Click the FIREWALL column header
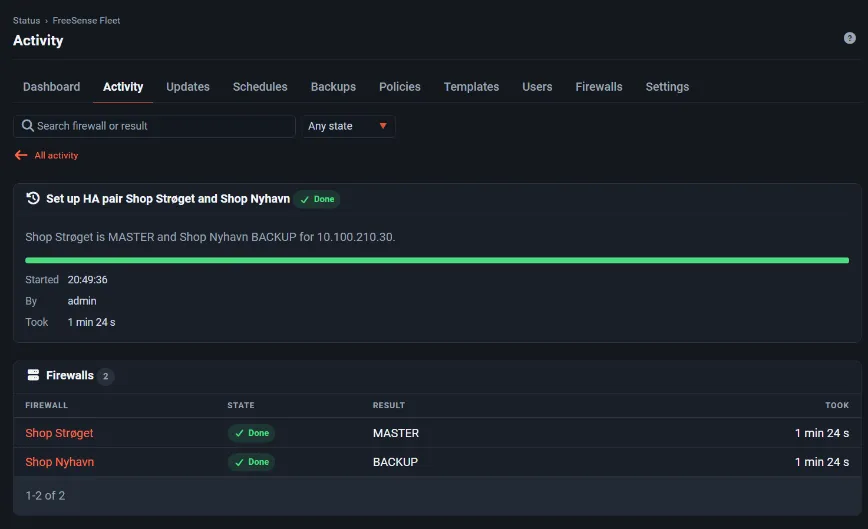This screenshot has width=868, height=529. pyautogui.click(x=46, y=405)
